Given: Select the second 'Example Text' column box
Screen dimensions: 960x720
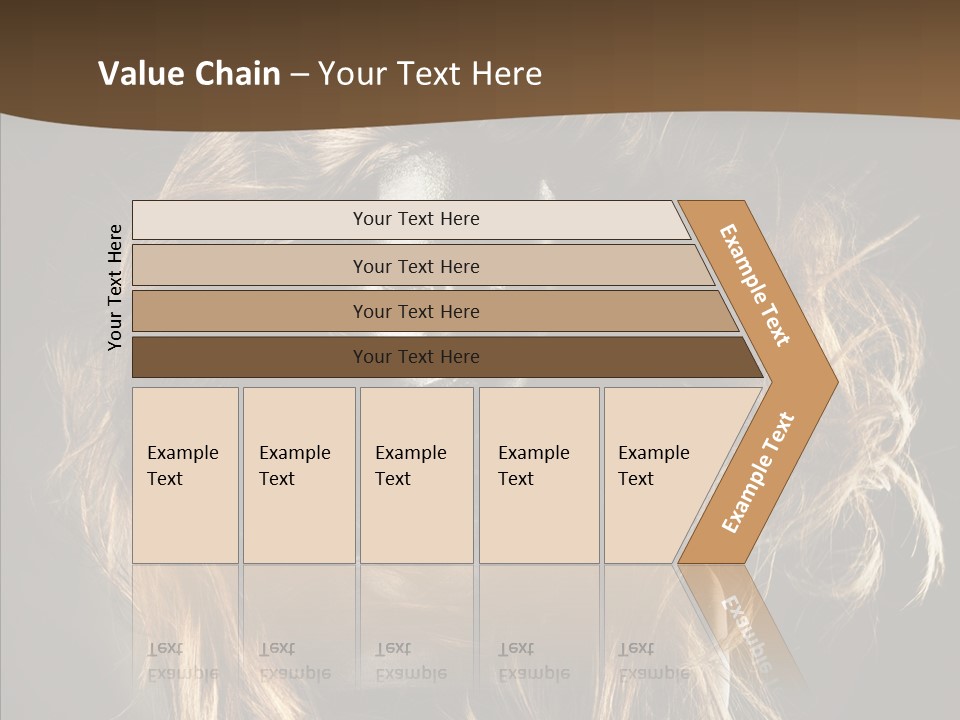Looking at the screenshot, I should (x=299, y=475).
